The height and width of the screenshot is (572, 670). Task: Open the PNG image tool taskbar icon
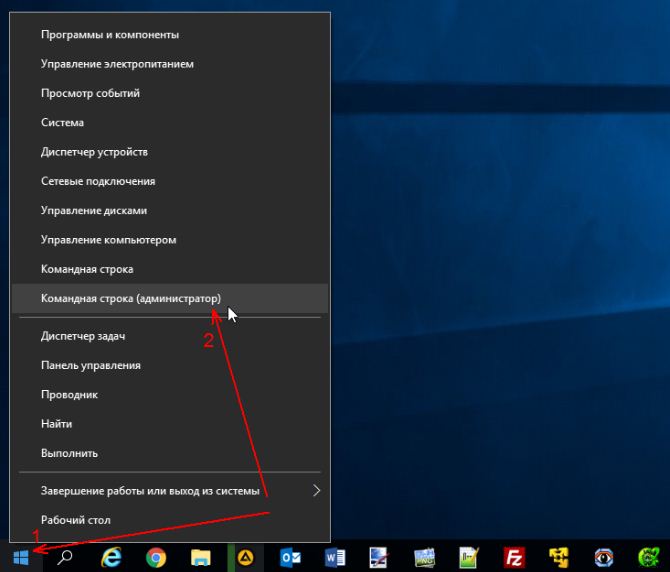(424, 557)
